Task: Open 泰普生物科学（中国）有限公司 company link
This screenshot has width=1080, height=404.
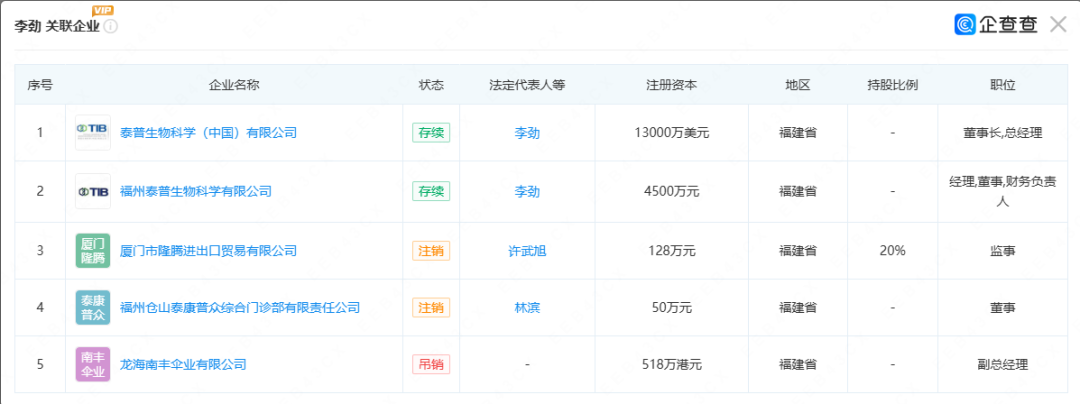Action: [x=209, y=133]
